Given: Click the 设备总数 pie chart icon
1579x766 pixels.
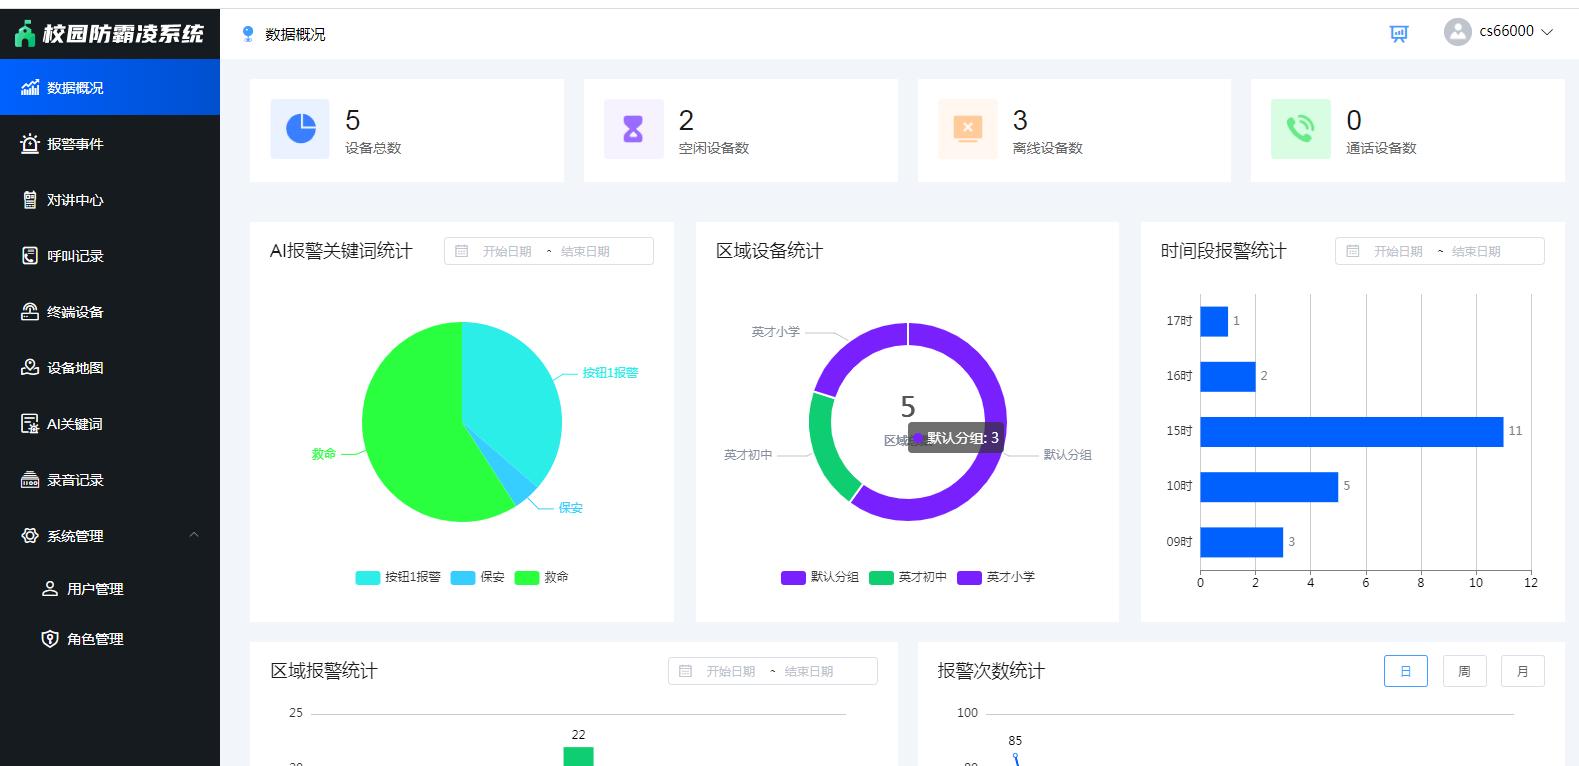Looking at the screenshot, I should click(x=300, y=129).
